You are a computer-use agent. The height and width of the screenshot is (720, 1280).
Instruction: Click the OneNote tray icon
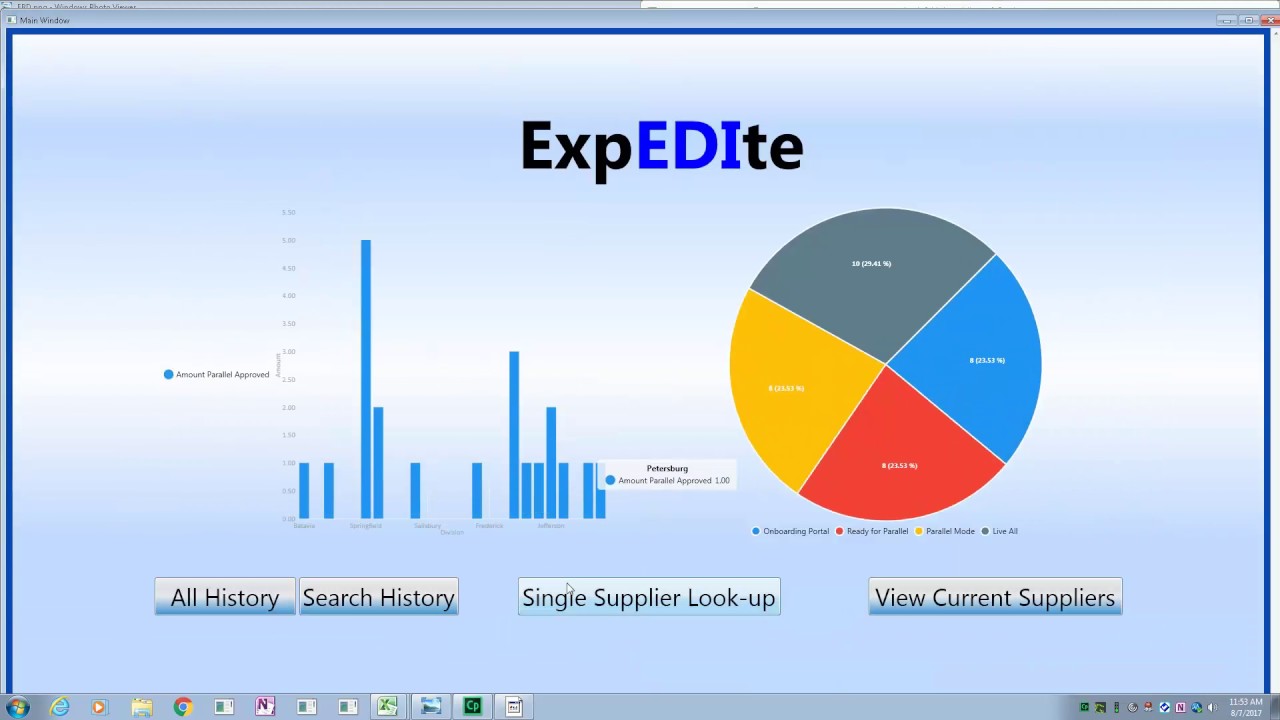1181,707
